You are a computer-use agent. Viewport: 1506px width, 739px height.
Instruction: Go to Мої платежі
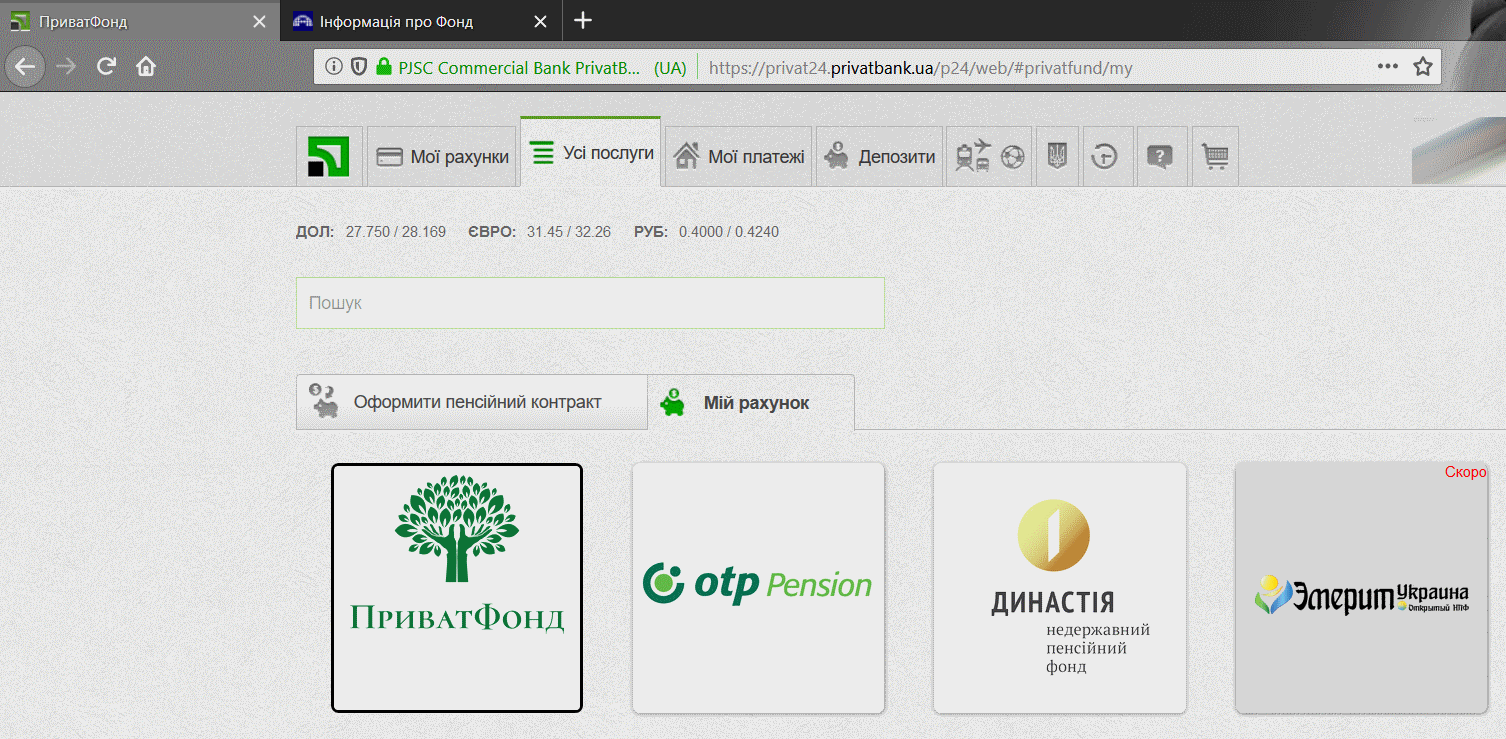[x=739, y=156]
